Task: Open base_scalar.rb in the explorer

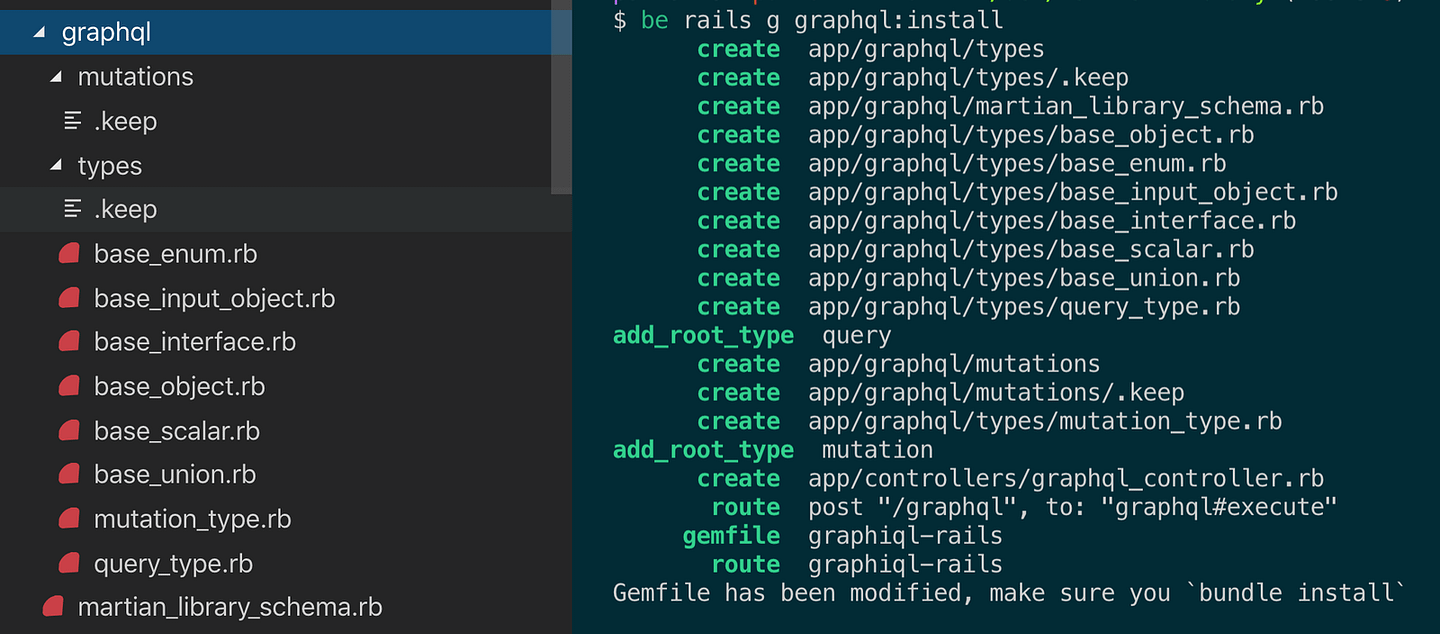Action: pyautogui.click(x=177, y=431)
